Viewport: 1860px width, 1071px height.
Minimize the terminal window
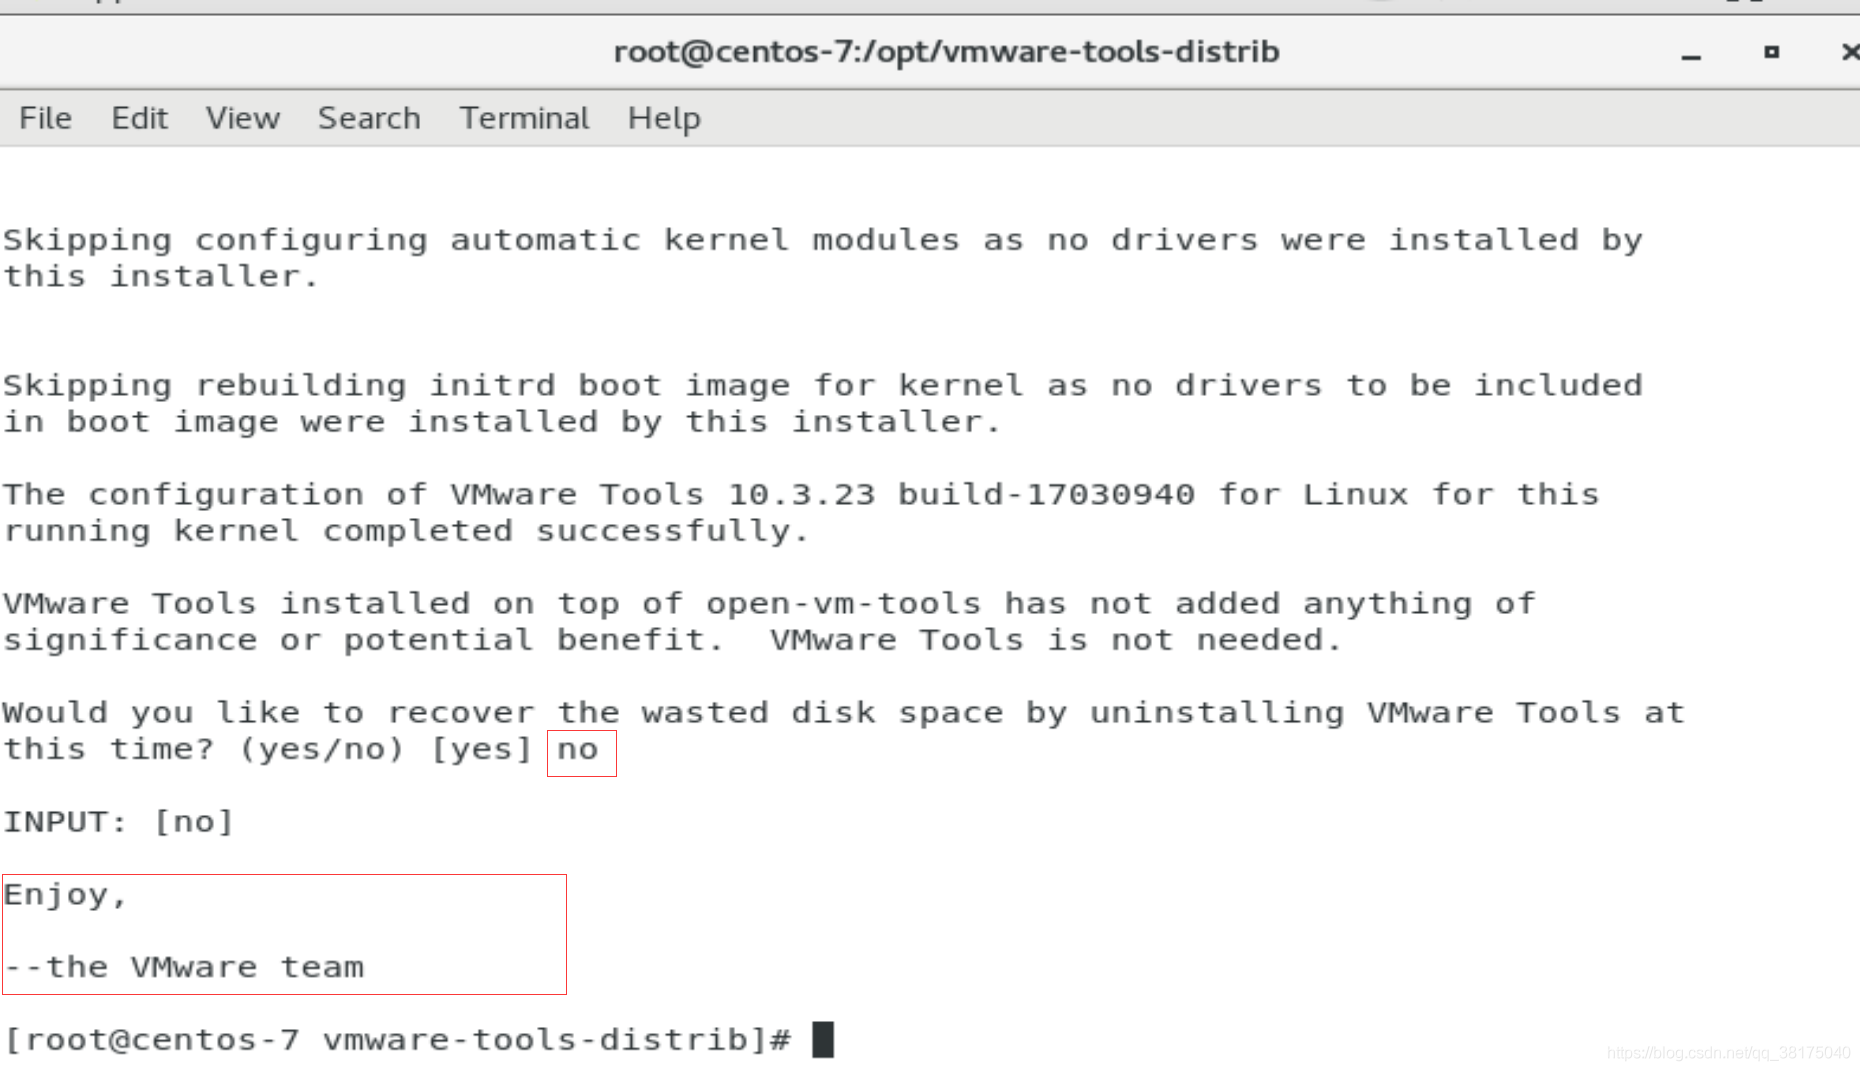1691,57
